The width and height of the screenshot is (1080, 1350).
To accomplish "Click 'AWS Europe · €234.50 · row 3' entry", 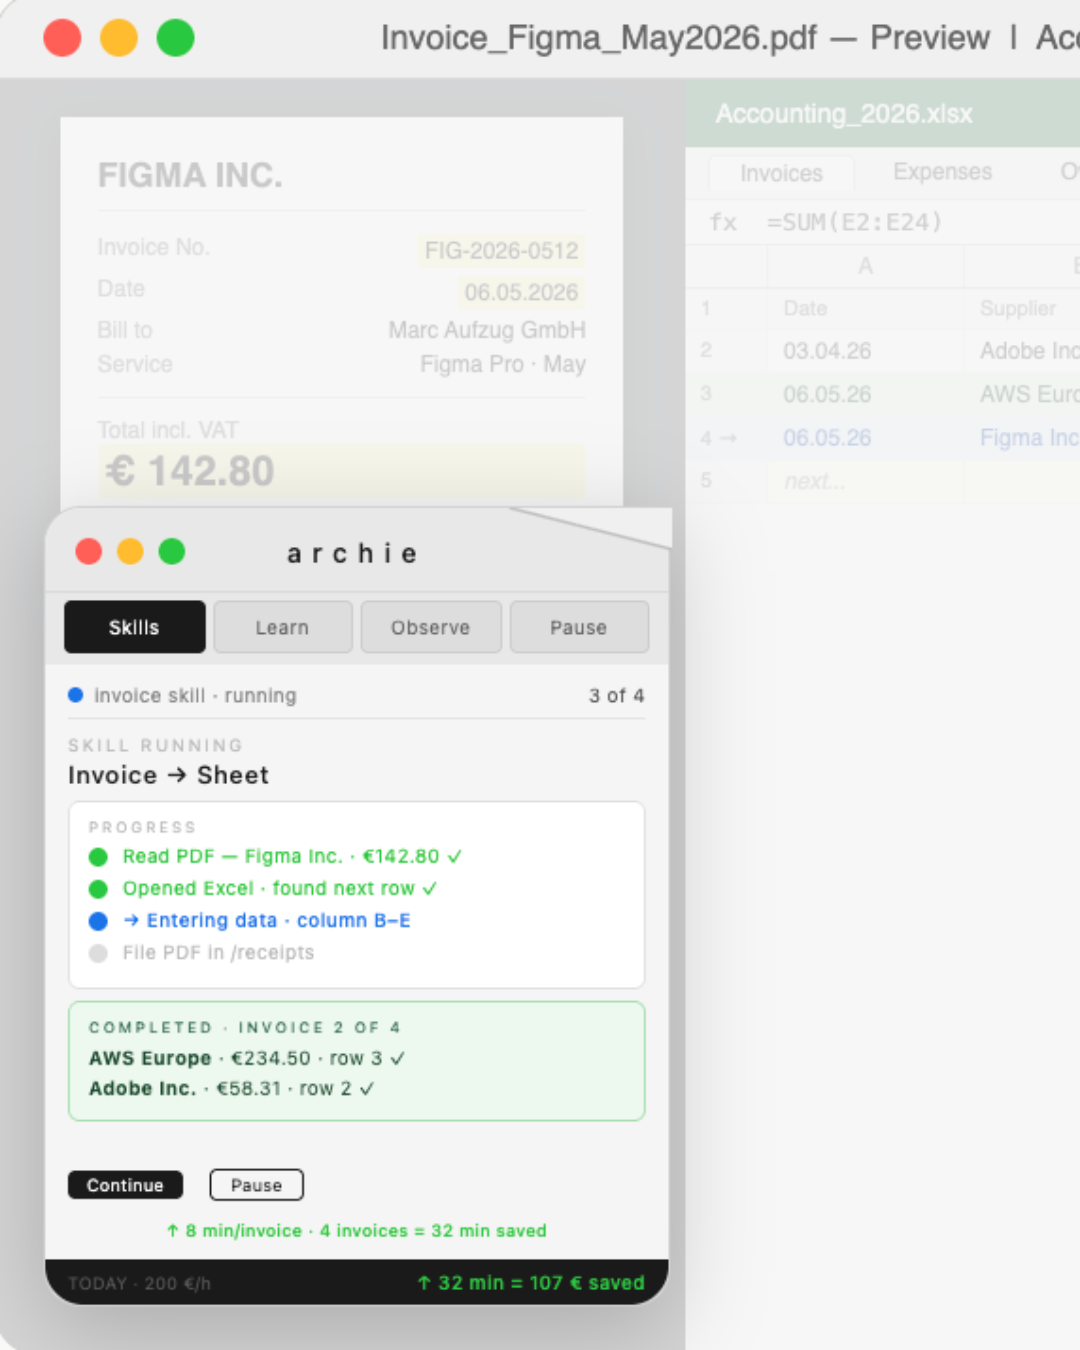I will [x=247, y=1058].
